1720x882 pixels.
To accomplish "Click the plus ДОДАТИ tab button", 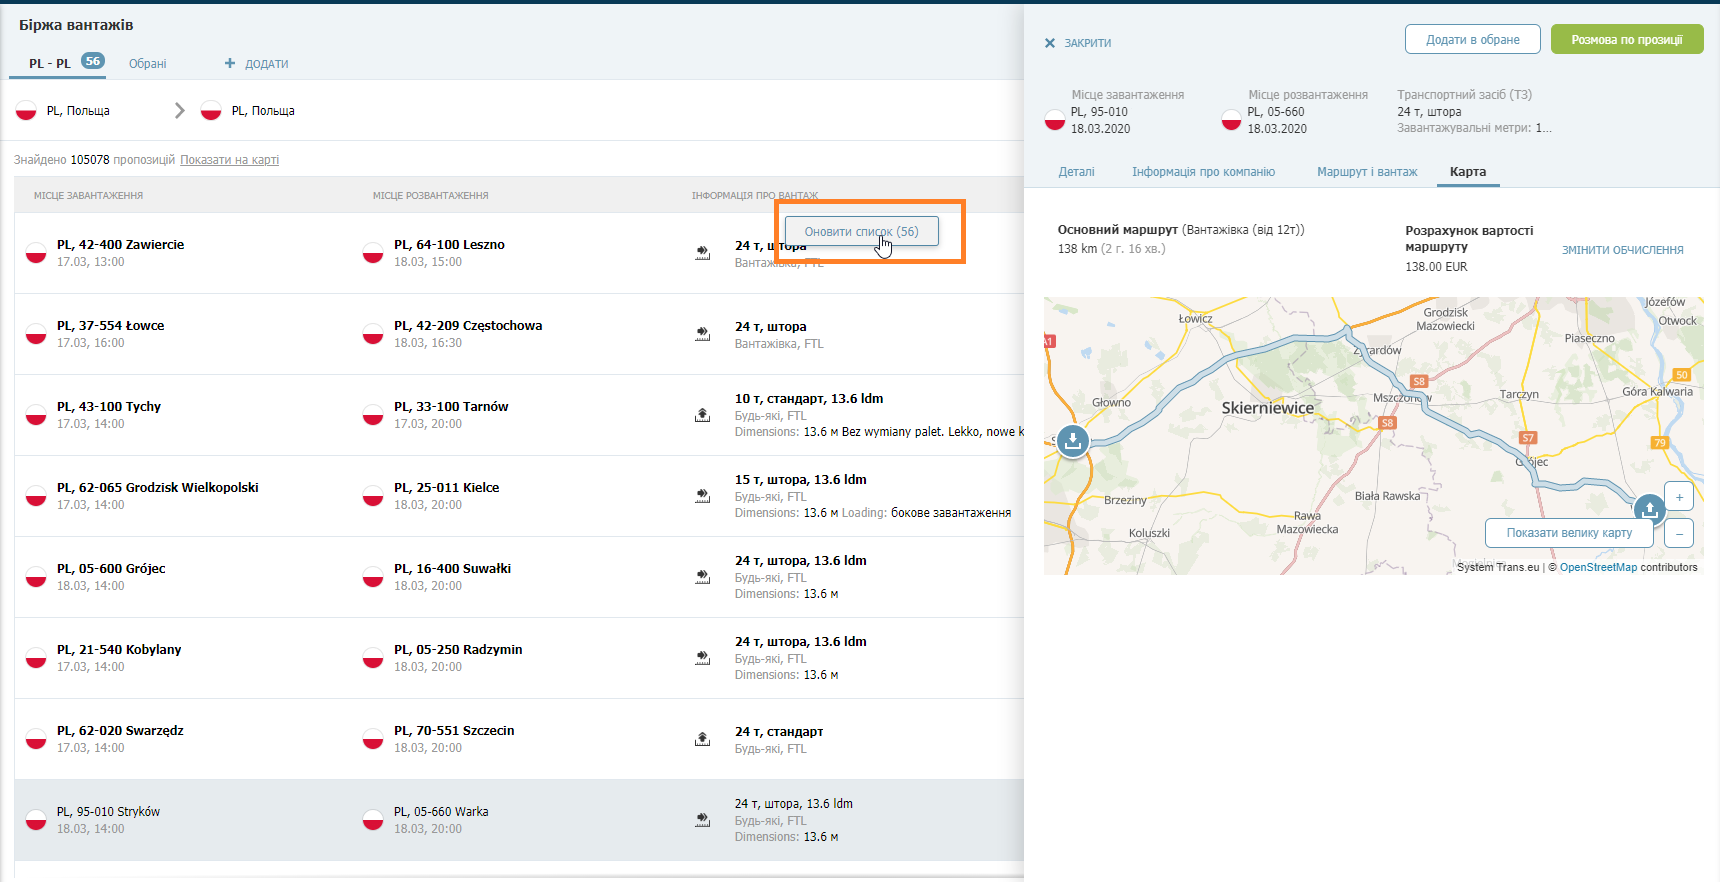I will click(256, 63).
